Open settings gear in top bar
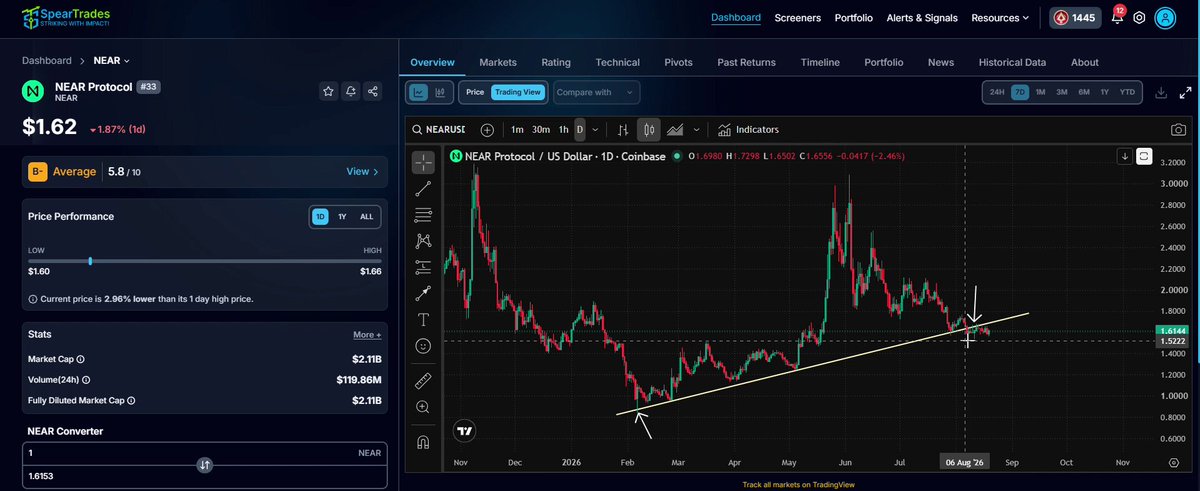The image size is (1200, 491). click(1139, 17)
